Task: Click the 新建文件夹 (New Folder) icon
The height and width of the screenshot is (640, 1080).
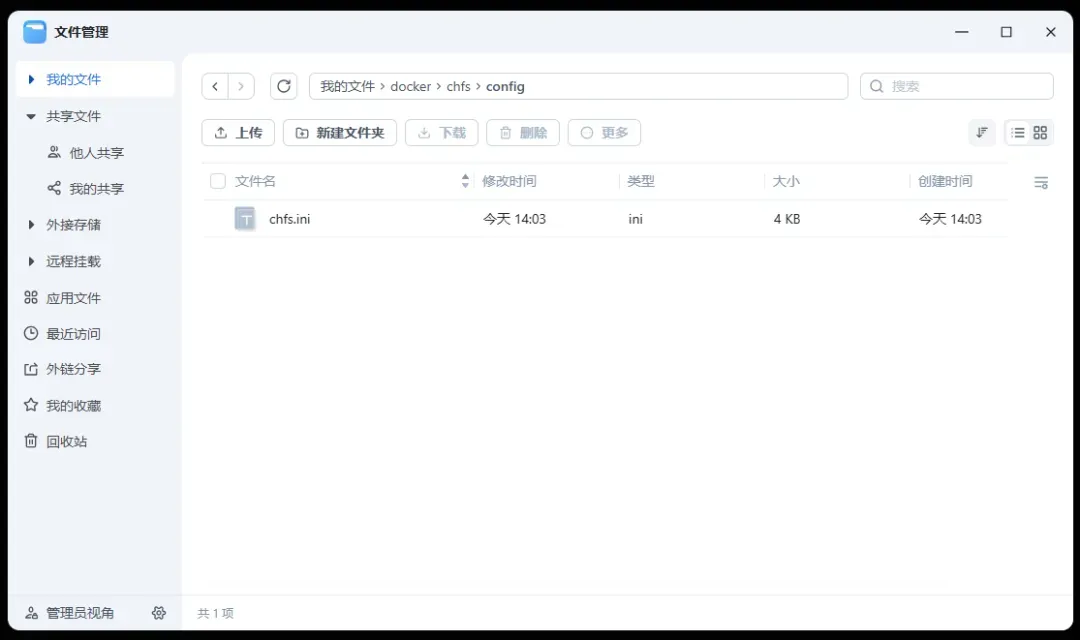Action: pyautogui.click(x=302, y=132)
